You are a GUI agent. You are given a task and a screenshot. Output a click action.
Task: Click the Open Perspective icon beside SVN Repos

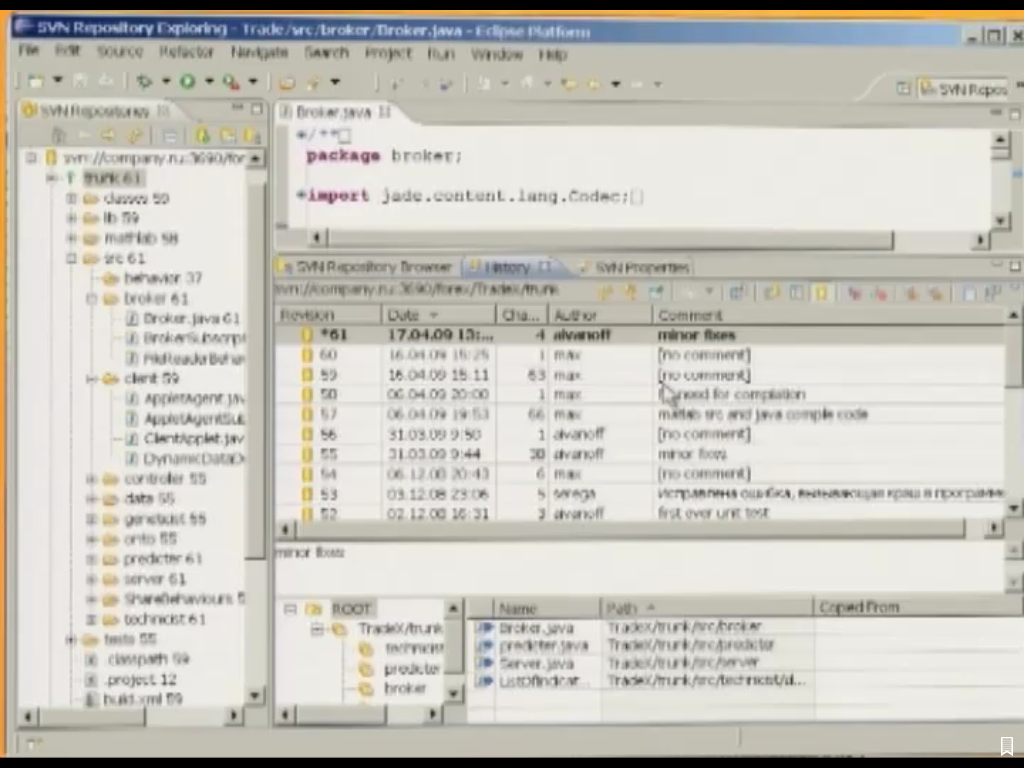pos(903,88)
